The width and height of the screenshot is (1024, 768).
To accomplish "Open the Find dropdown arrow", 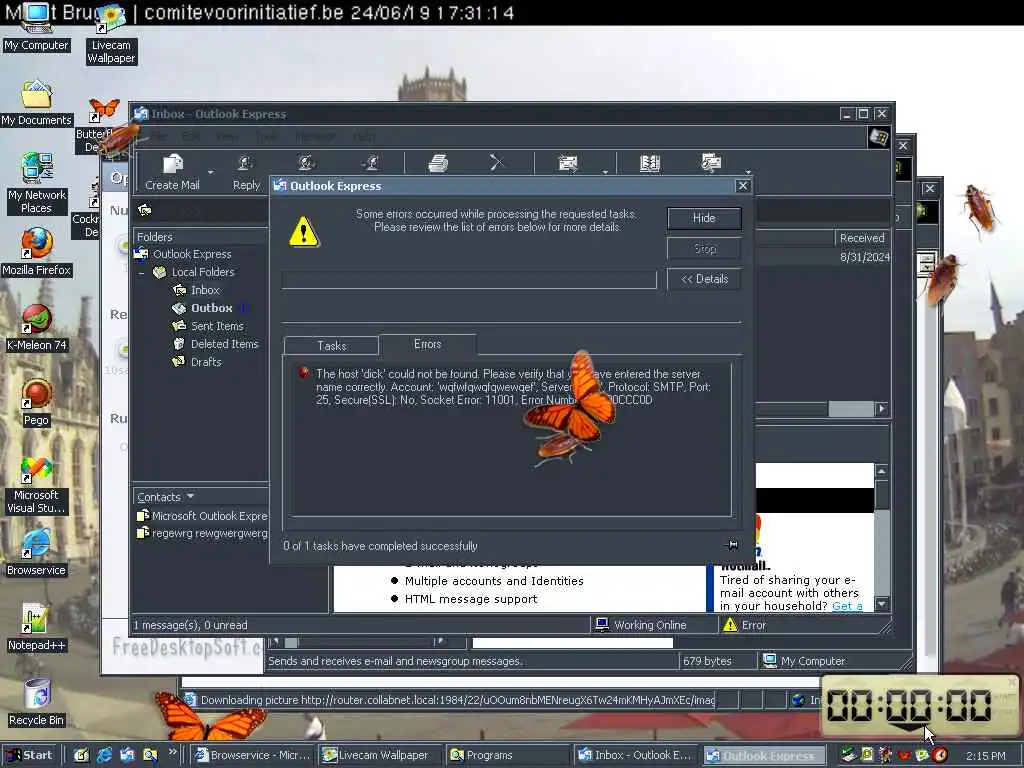I will pyautogui.click(x=748, y=172).
